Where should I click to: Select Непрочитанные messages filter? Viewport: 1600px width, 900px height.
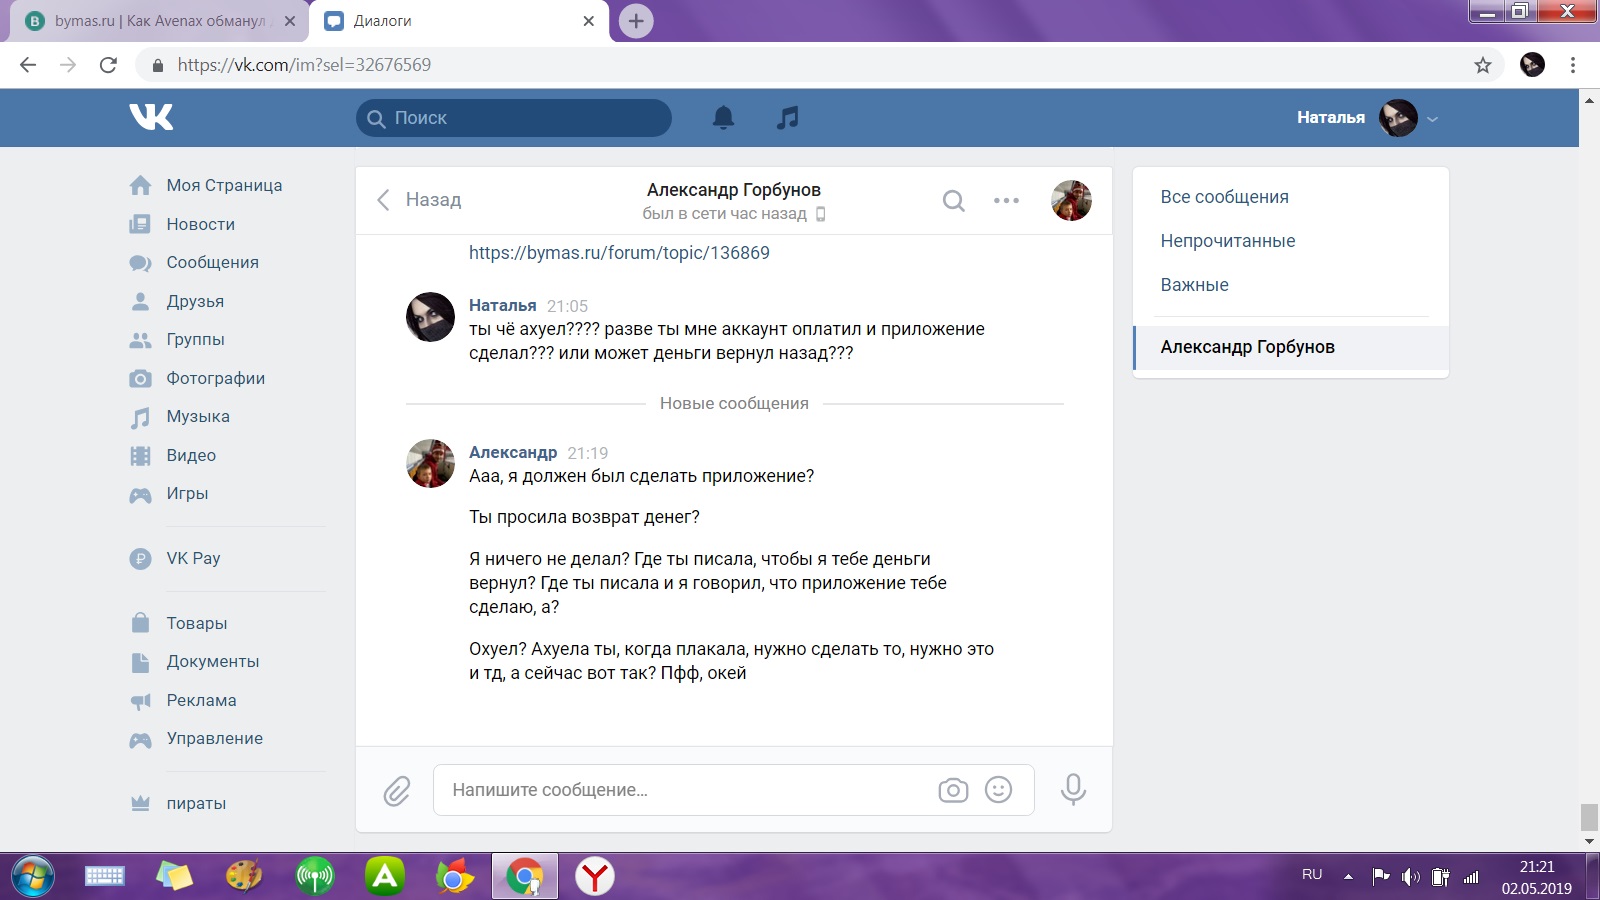[1227, 241]
